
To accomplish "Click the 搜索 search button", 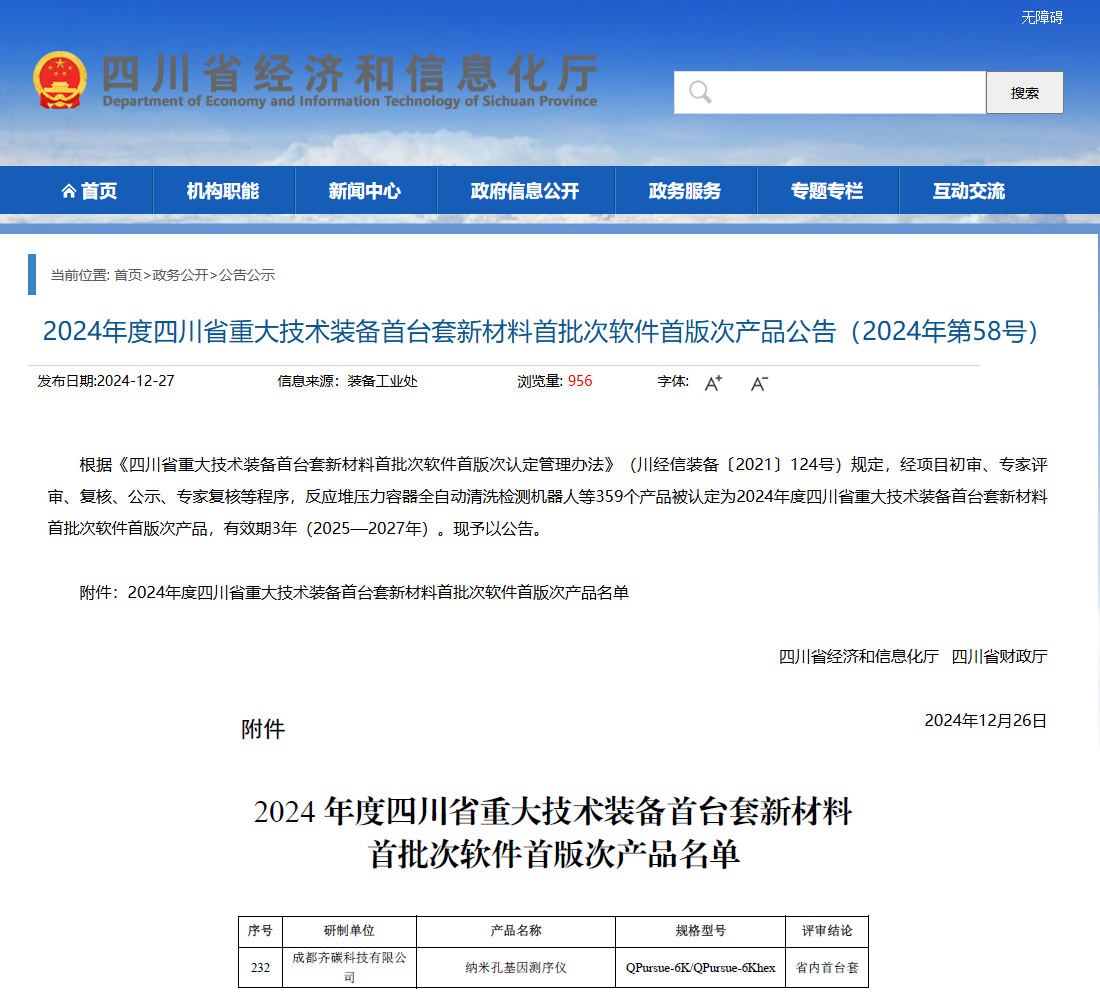I will click(x=1024, y=93).
